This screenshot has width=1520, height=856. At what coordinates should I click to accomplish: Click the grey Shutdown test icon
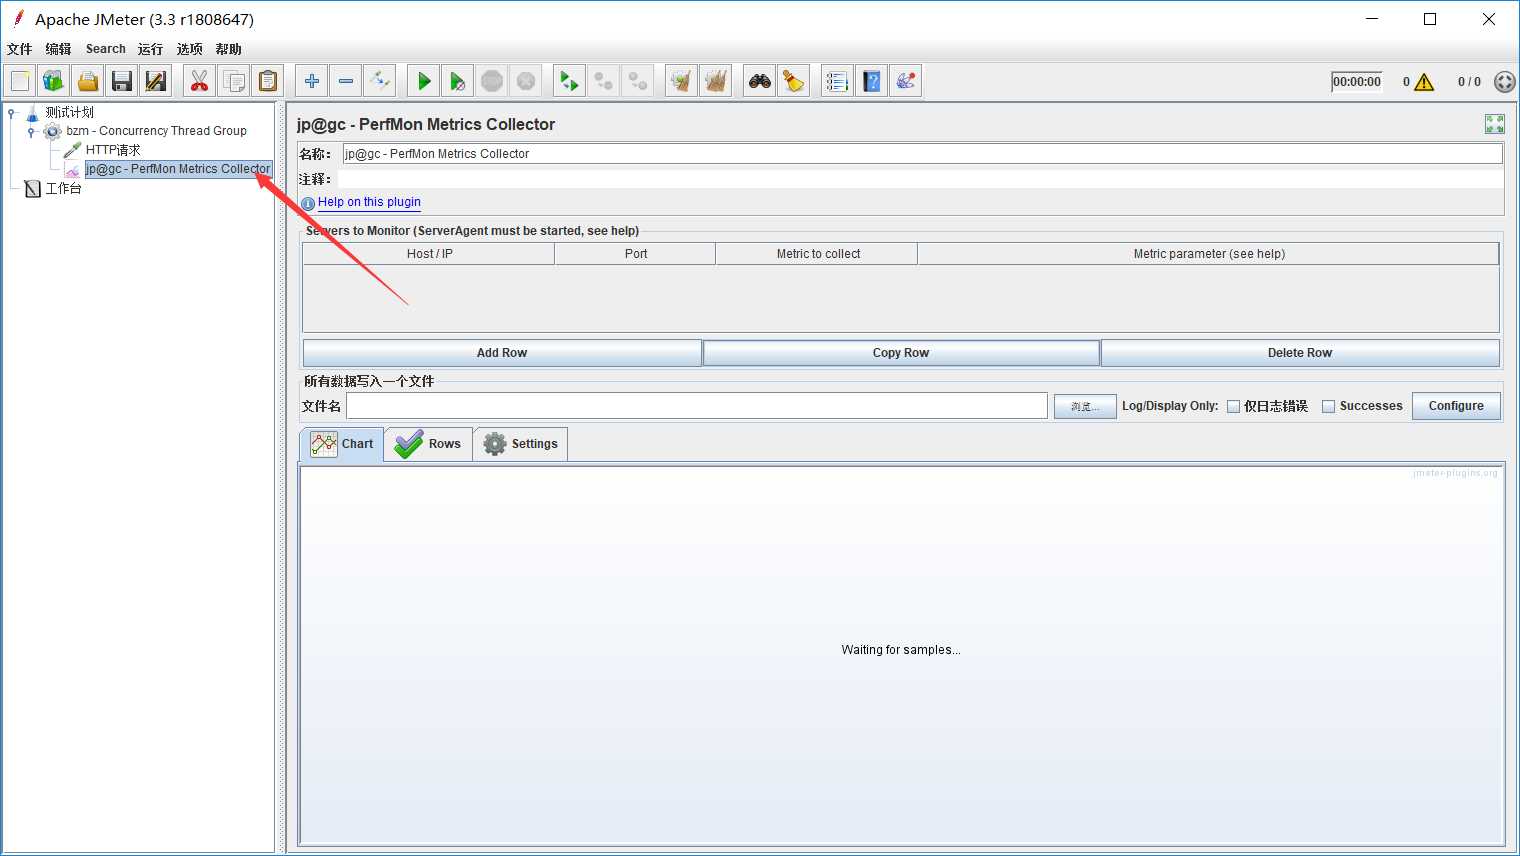point(526,81)
